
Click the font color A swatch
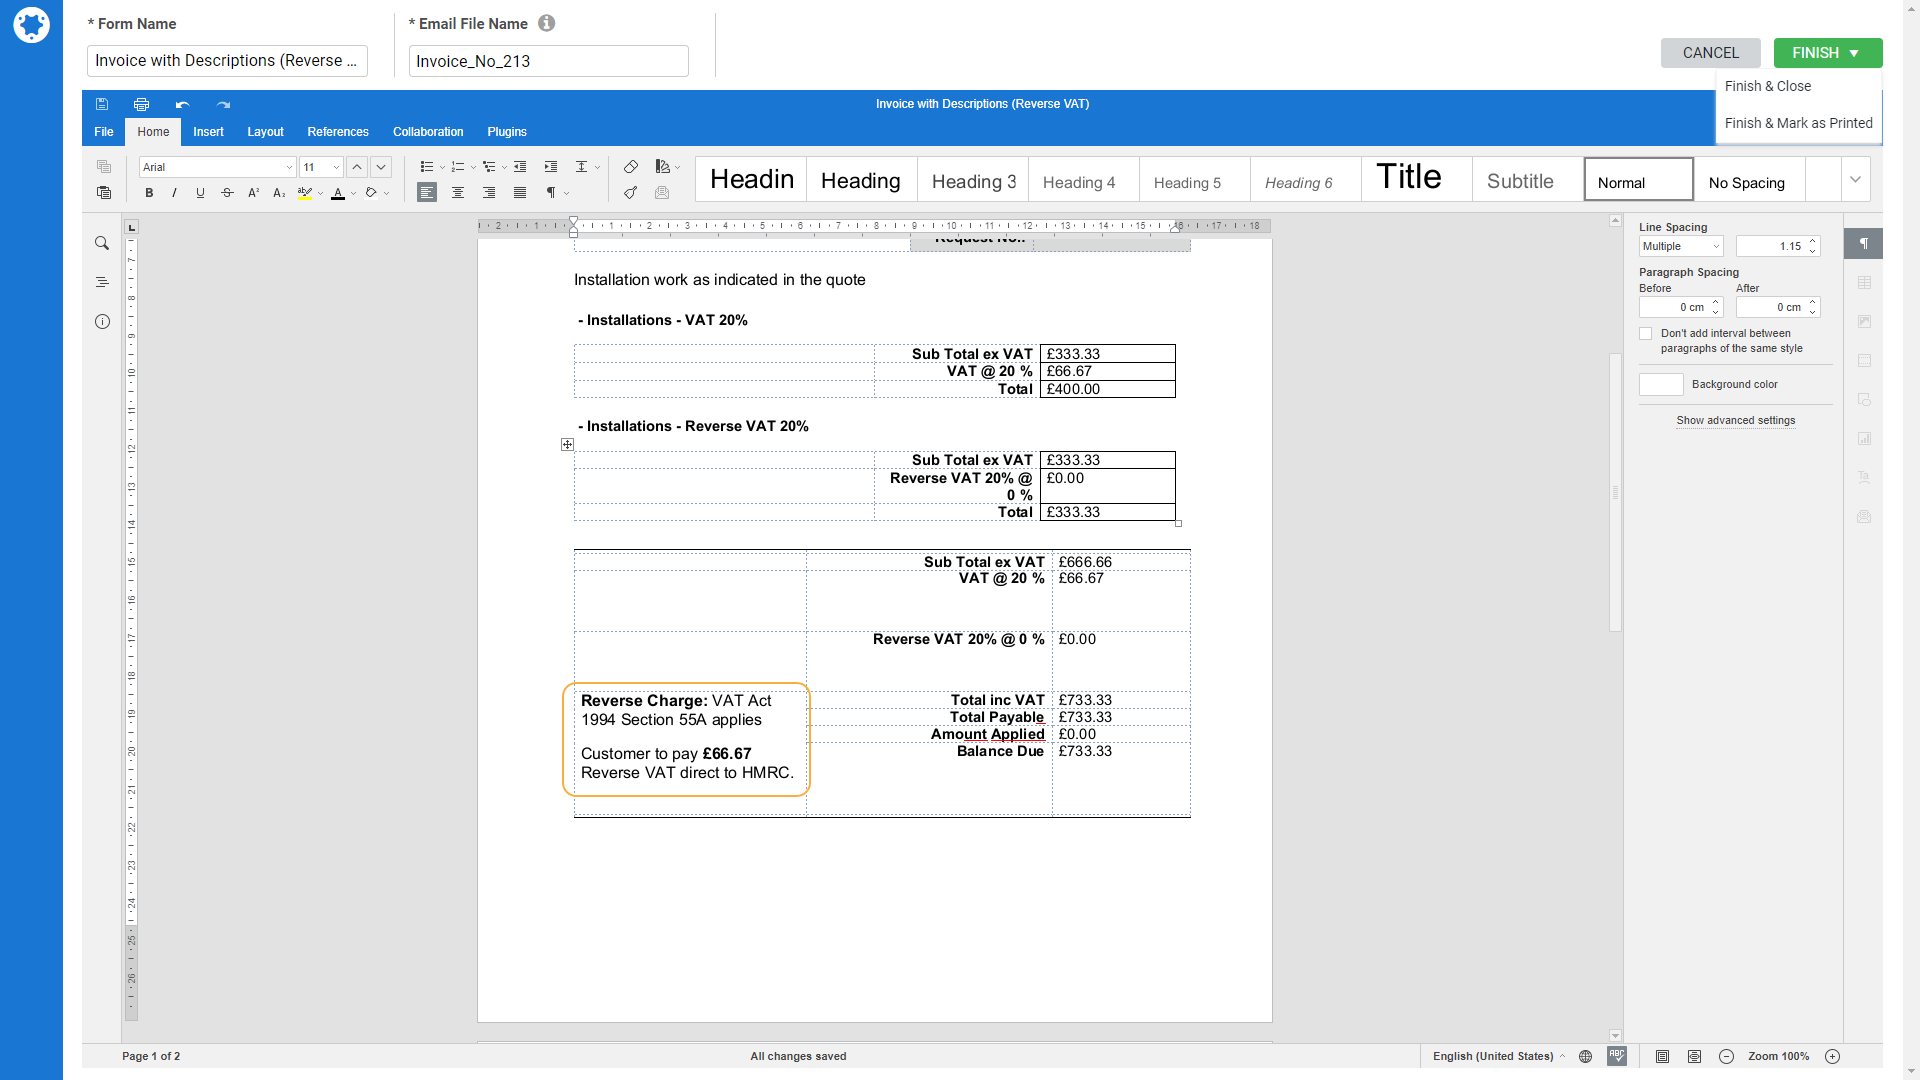pyautogui.click(x=338, y=193)
